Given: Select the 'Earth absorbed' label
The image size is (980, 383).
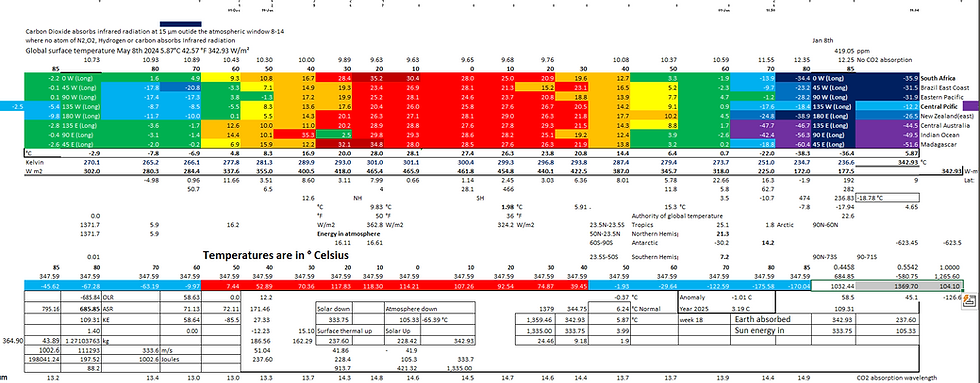Looking at the screenshot, I should pos(761,319).
